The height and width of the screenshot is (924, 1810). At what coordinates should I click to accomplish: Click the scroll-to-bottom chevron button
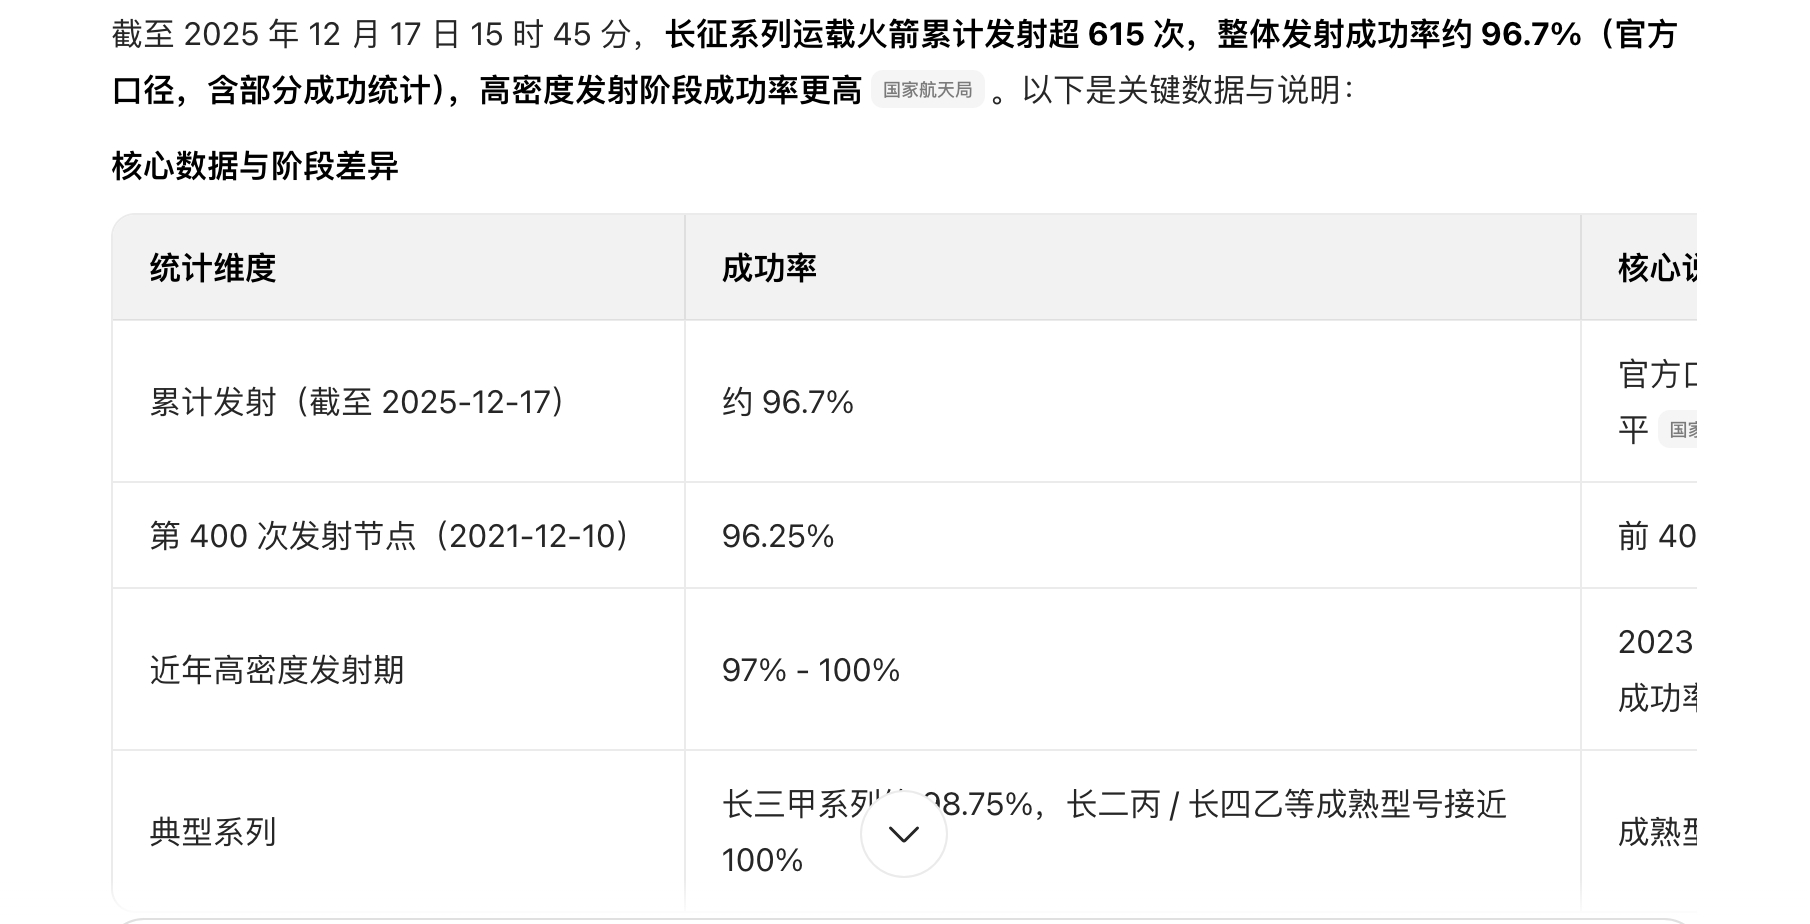[x=903, y=834]
